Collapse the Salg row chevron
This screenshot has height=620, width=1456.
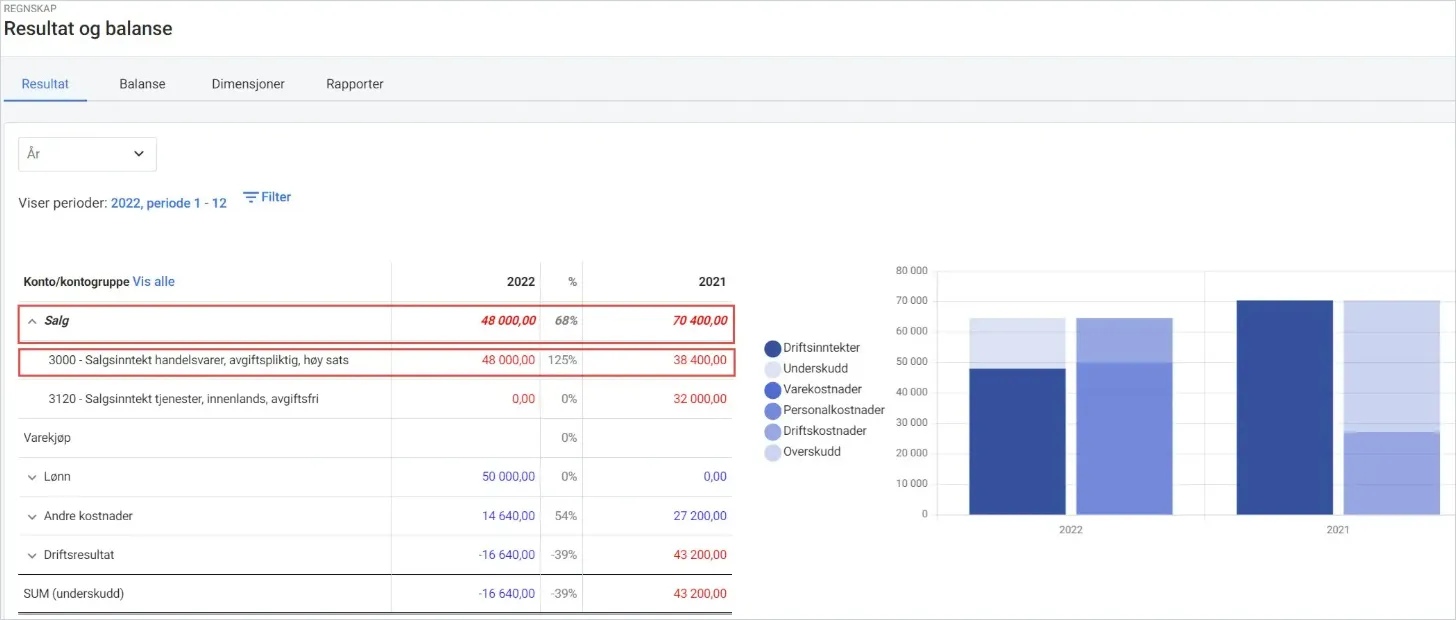[x=31, y=322]
